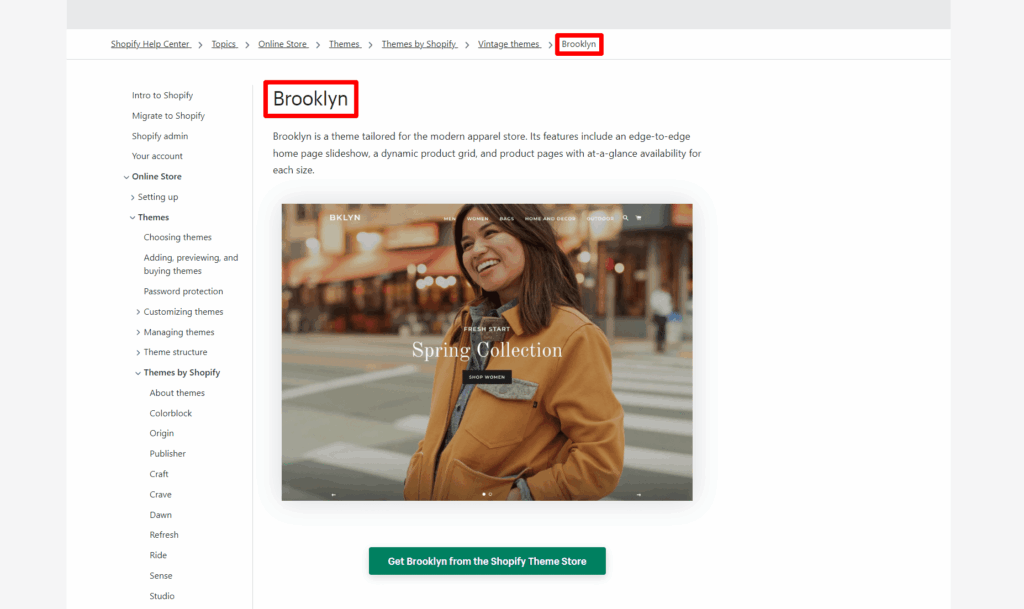Click SHOP WOMEN button in preview
The height and width of the screenshot is (609, 1024).
[487, 377]
